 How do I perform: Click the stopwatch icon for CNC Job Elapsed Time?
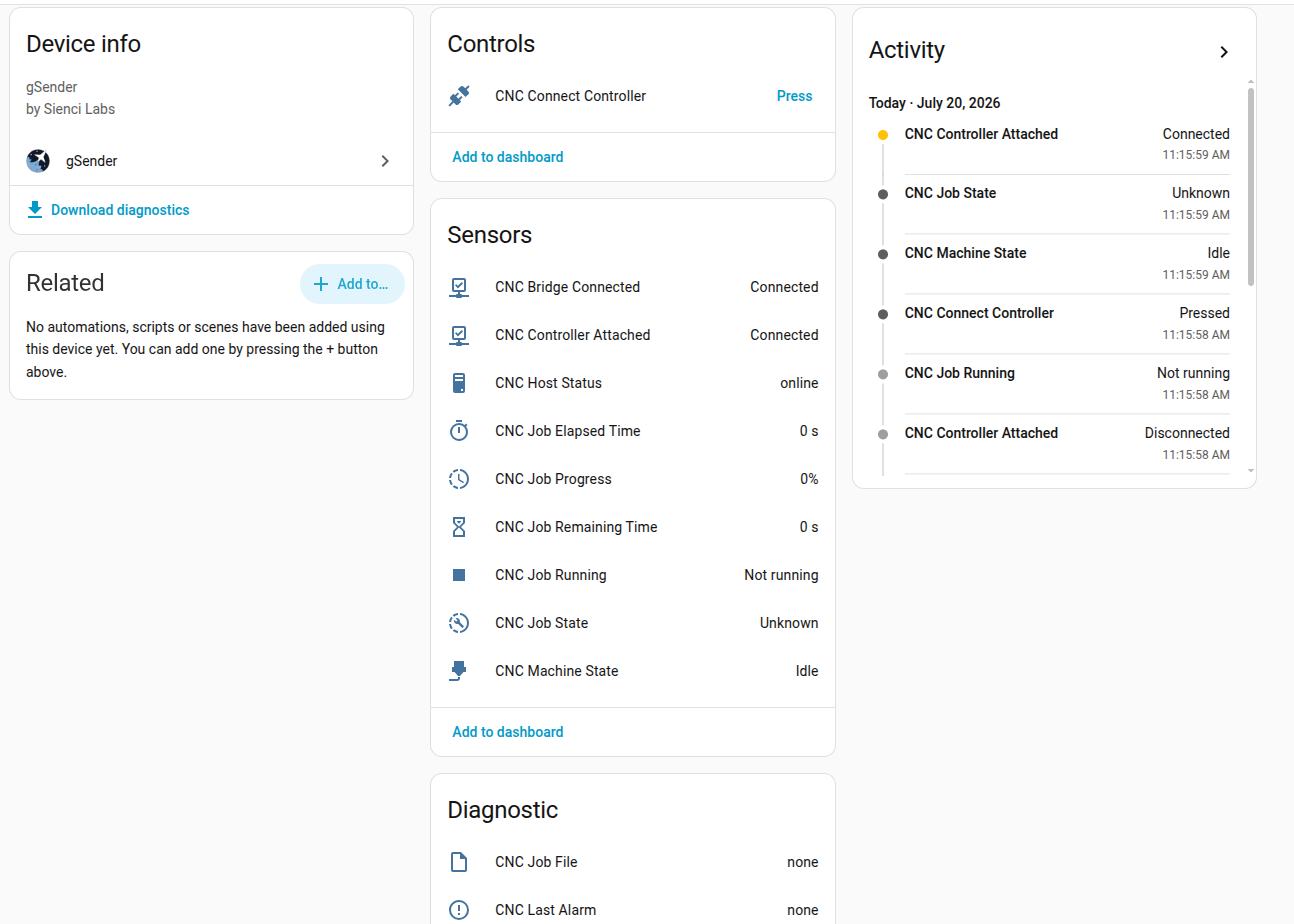pos(459,431)
